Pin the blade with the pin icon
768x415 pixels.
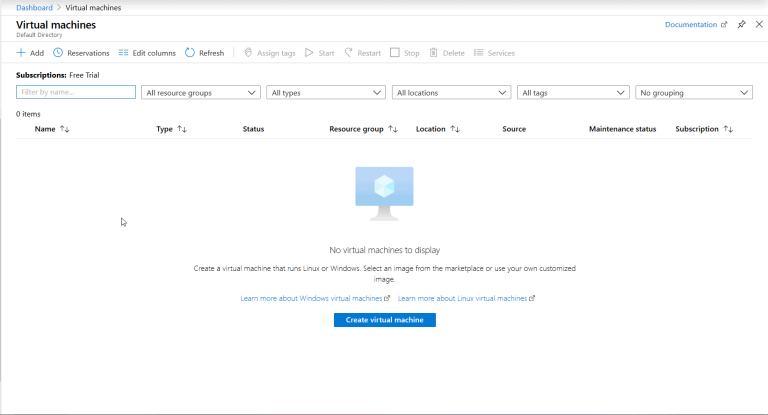[742, 24]
